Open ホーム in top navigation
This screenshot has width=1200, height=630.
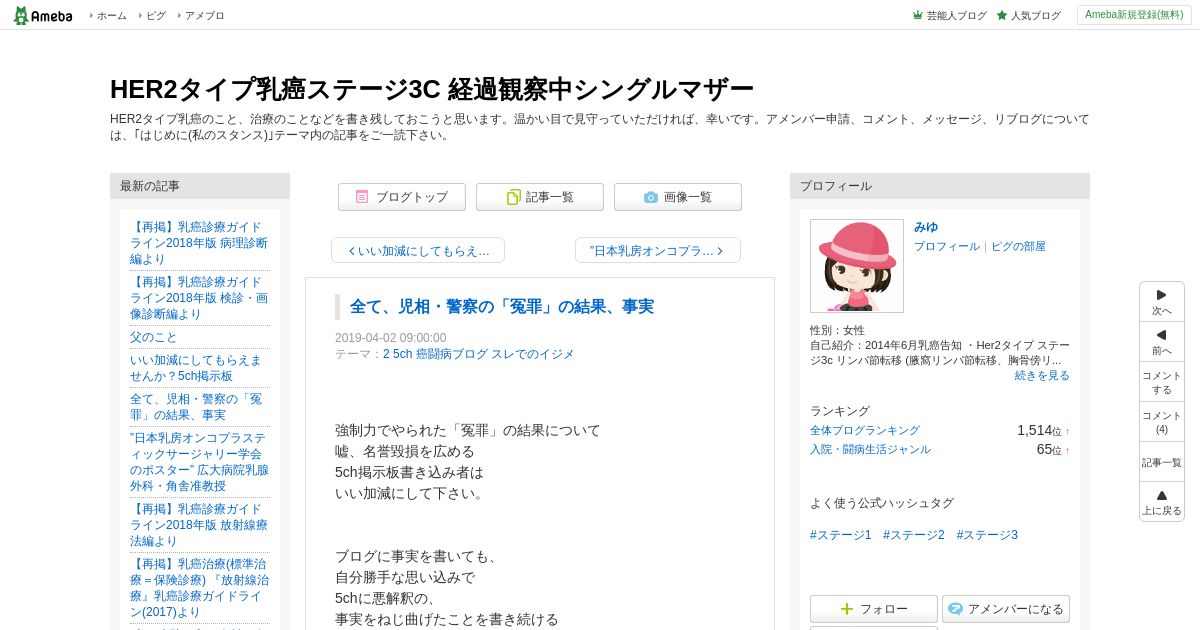111,16
